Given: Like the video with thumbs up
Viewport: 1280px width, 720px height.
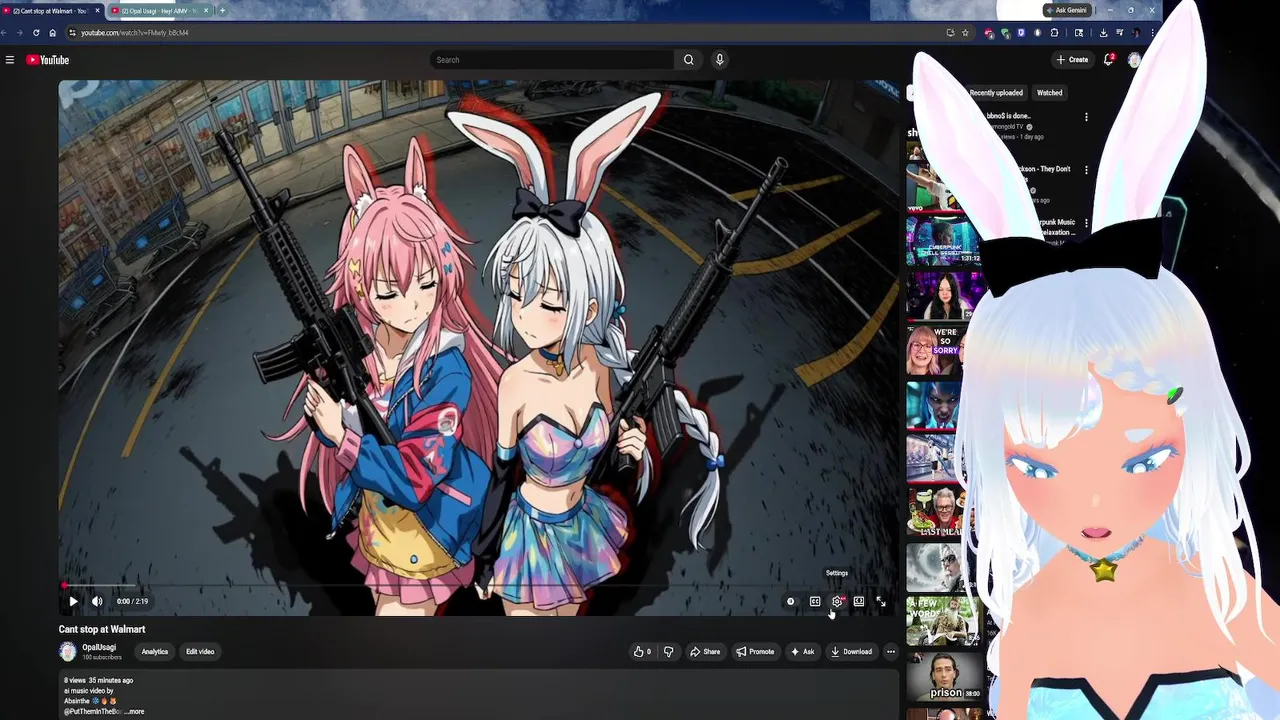Looking at the screenshot, I should 642,652.
